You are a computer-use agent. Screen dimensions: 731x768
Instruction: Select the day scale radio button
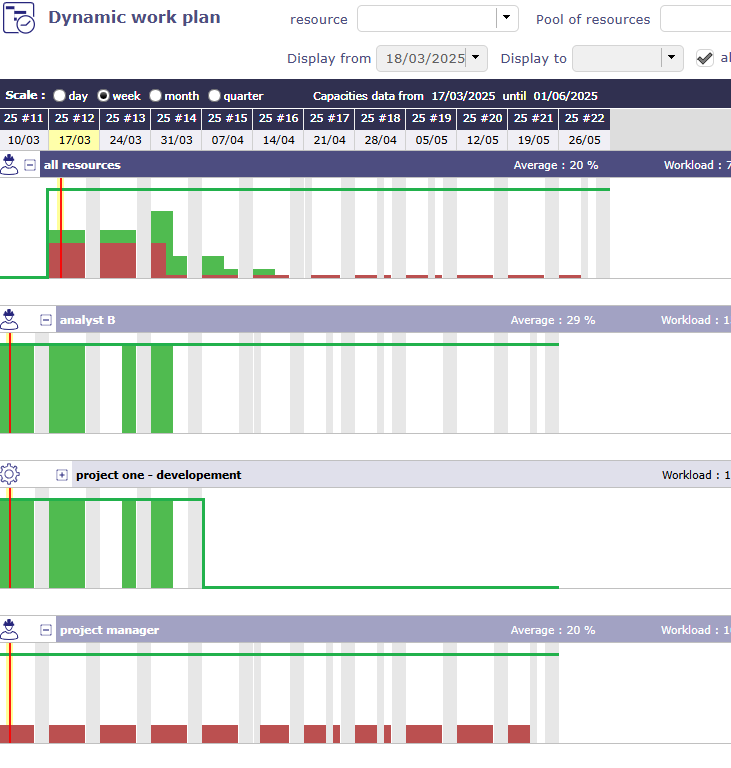click(60, 96)
